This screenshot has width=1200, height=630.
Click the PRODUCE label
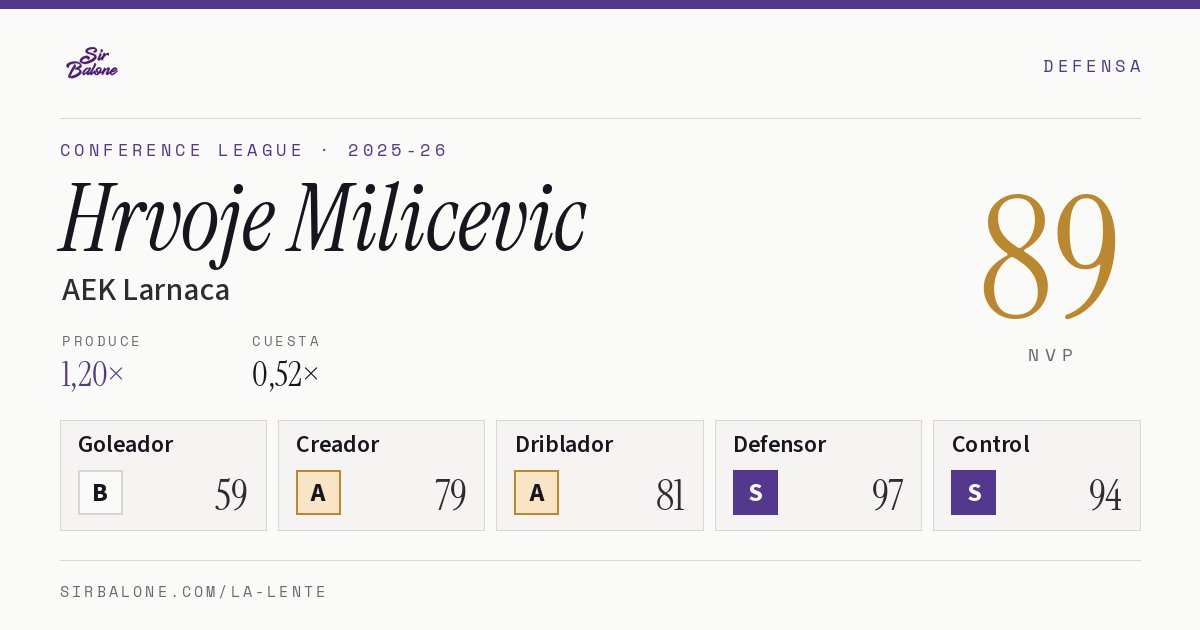tap(102, 341)
